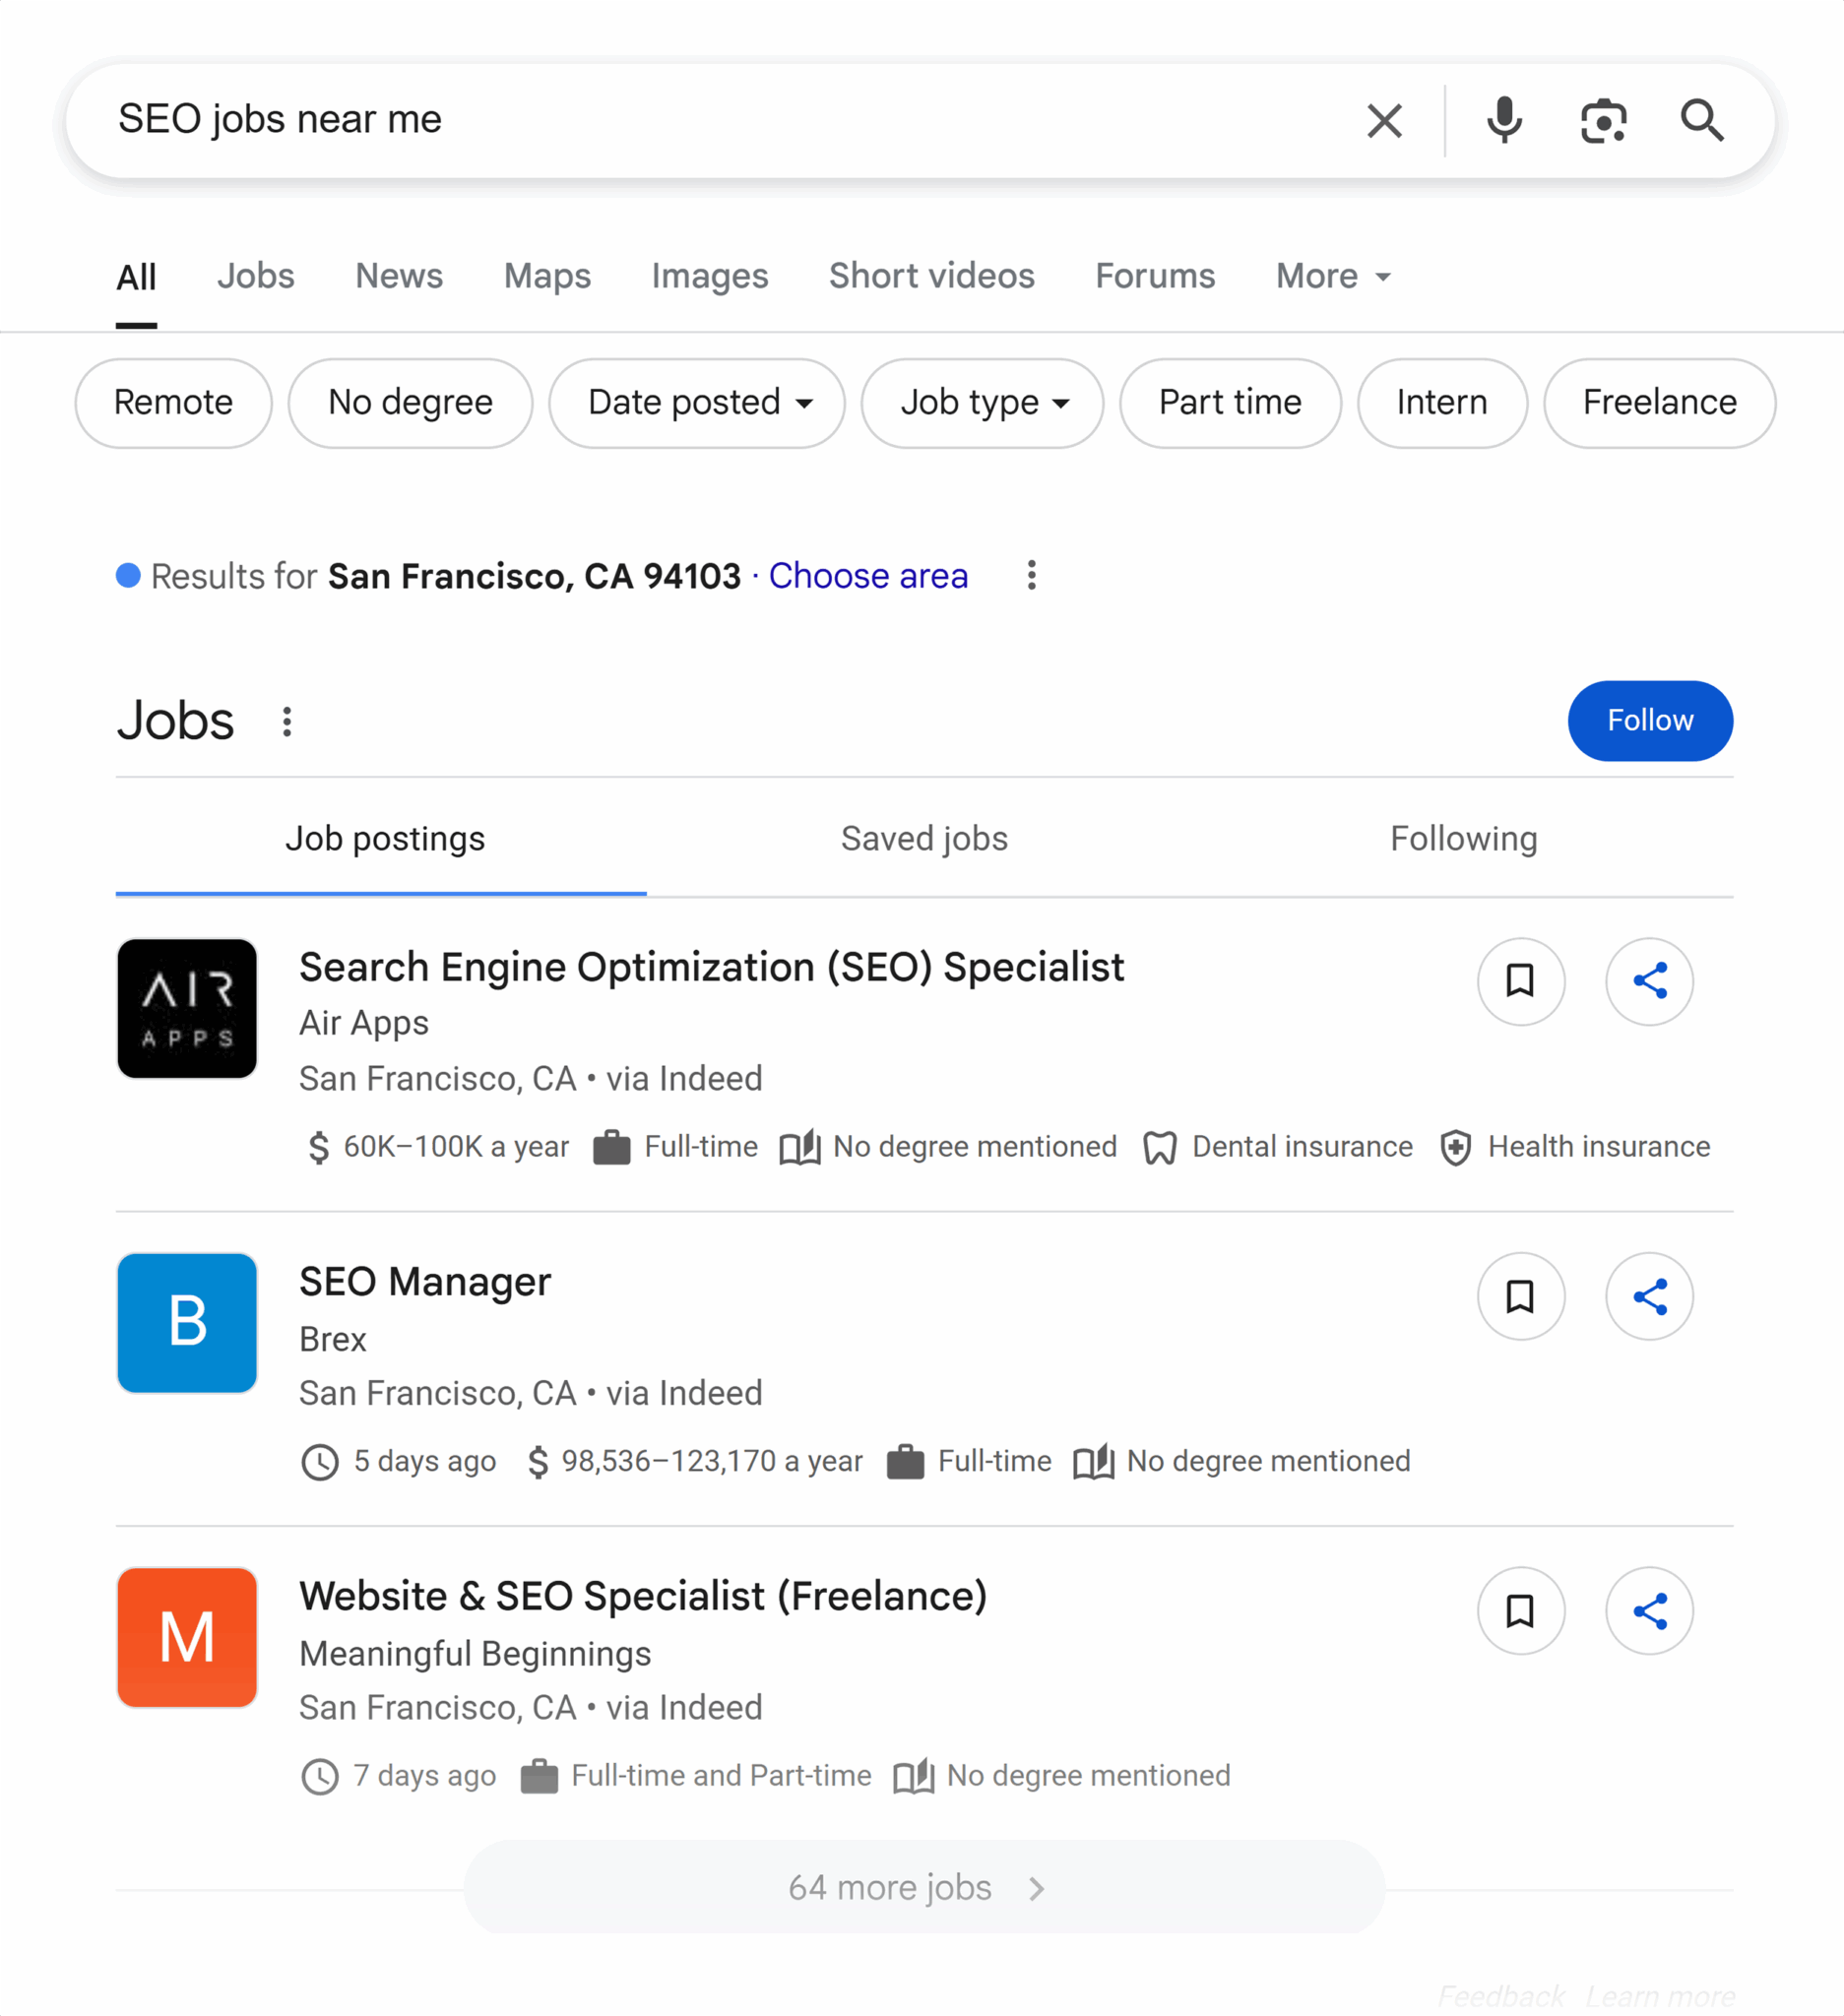Open the More search categories dropdown
This screenshot has height=2016, width=1844.
tap(1331, 276)
